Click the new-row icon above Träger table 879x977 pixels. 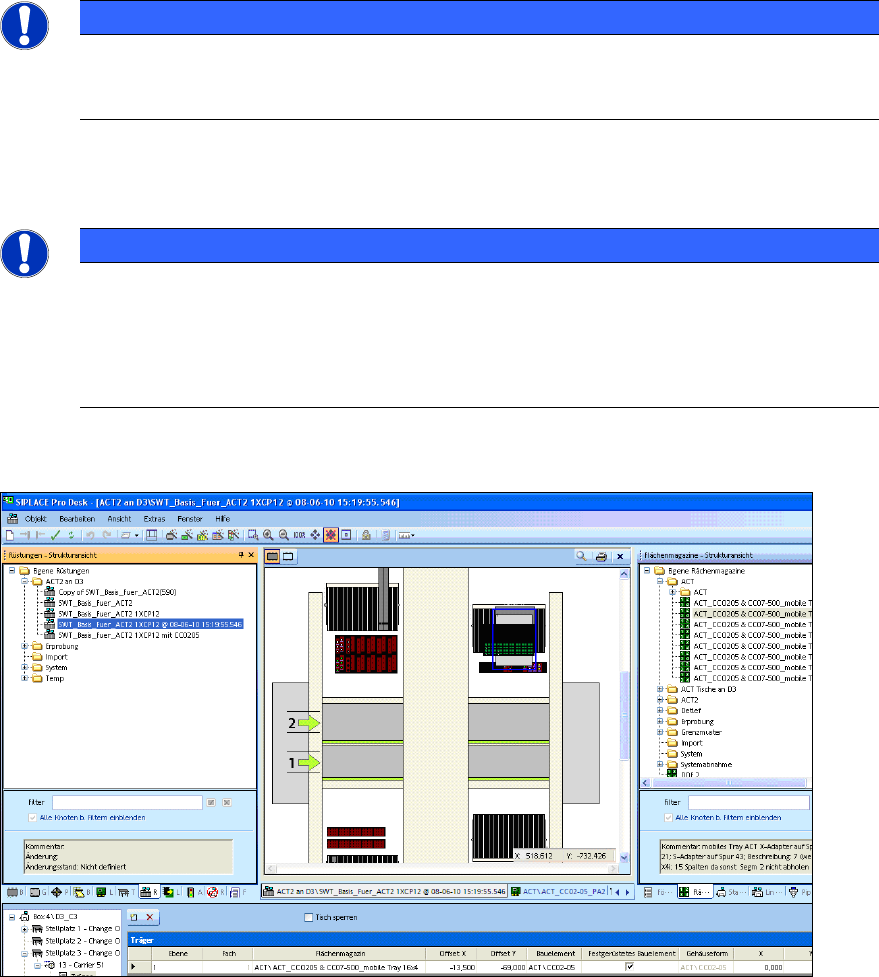point(134,917)
